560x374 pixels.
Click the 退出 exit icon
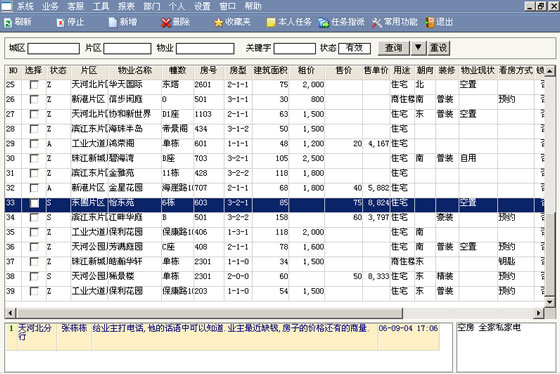[430, 23]
